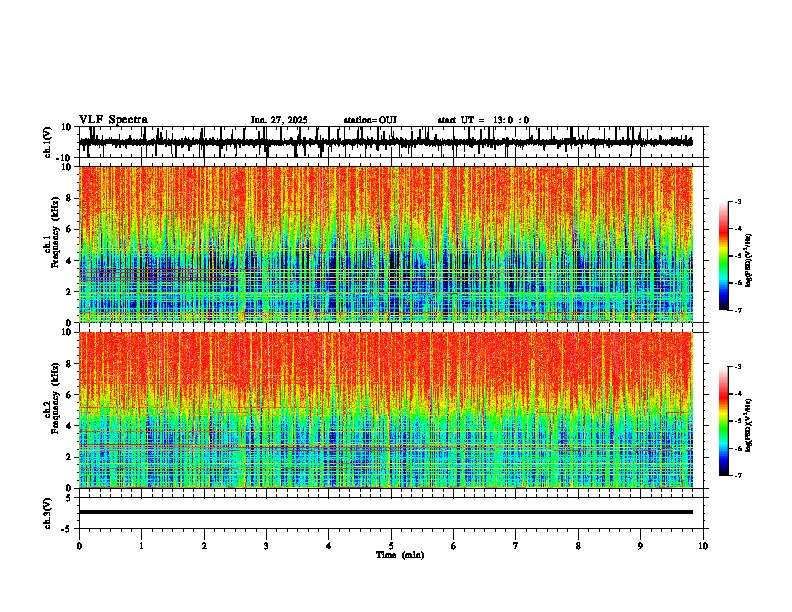Click the "Time (min)" axis label
Image resolution: width=792 pixels, height=612 pixels.
(x=400, y=555)
